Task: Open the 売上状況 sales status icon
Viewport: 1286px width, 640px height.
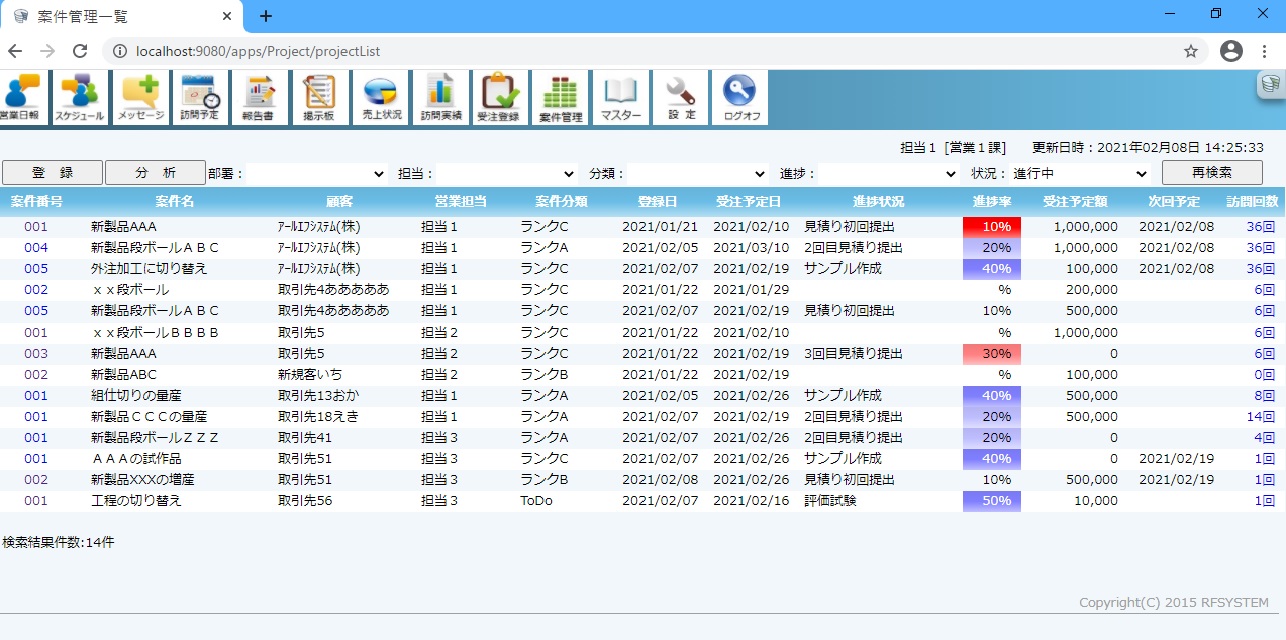Action: [380, 98]
